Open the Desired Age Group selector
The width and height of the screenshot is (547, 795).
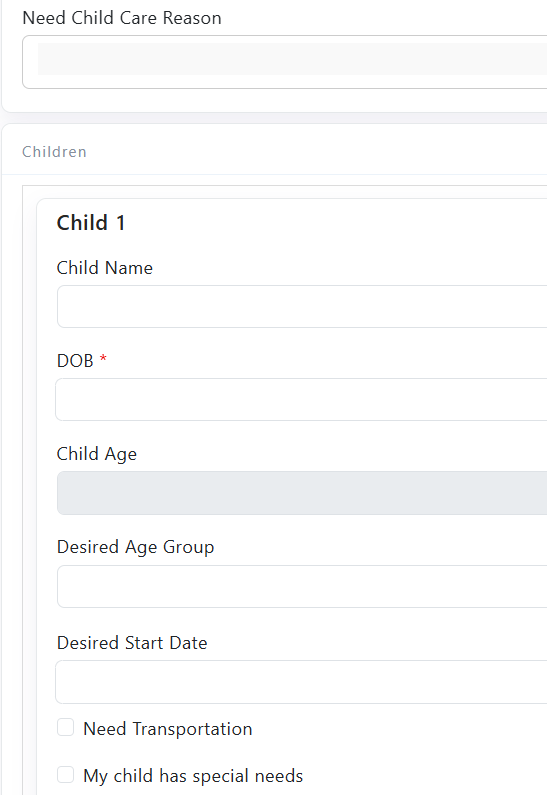302,586
